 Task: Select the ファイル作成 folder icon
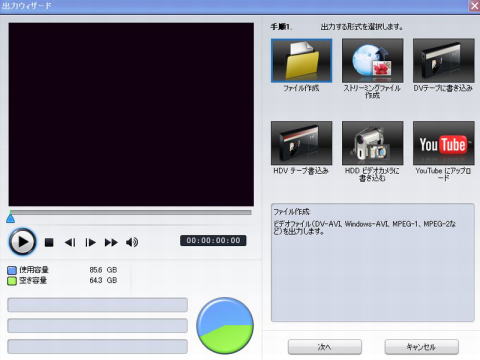pos(301,61)
